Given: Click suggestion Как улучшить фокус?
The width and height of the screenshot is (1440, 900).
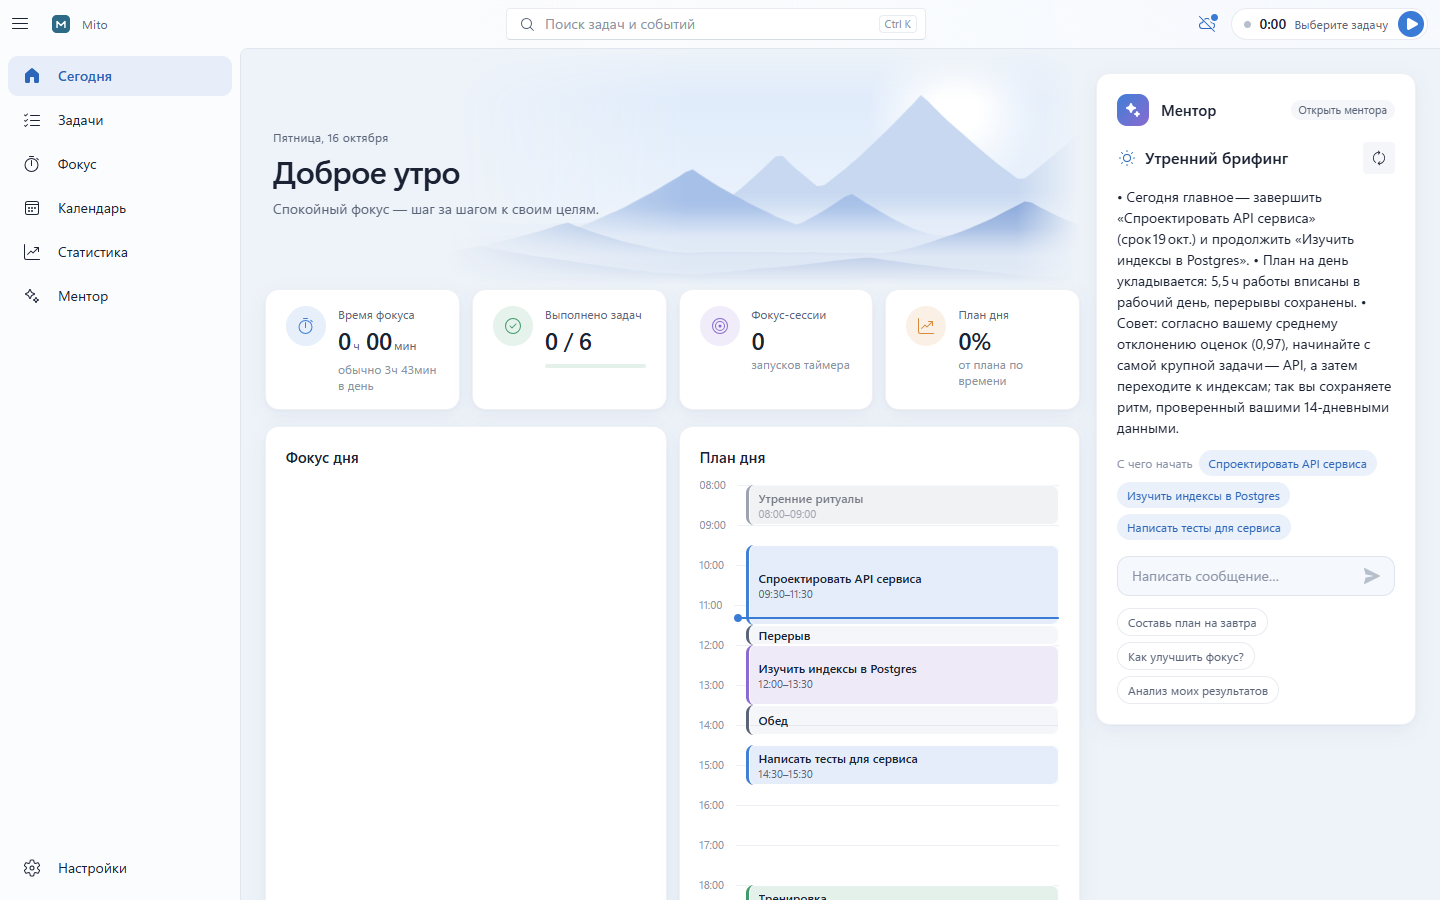Looking at the screenshot, I should 1186,657.
